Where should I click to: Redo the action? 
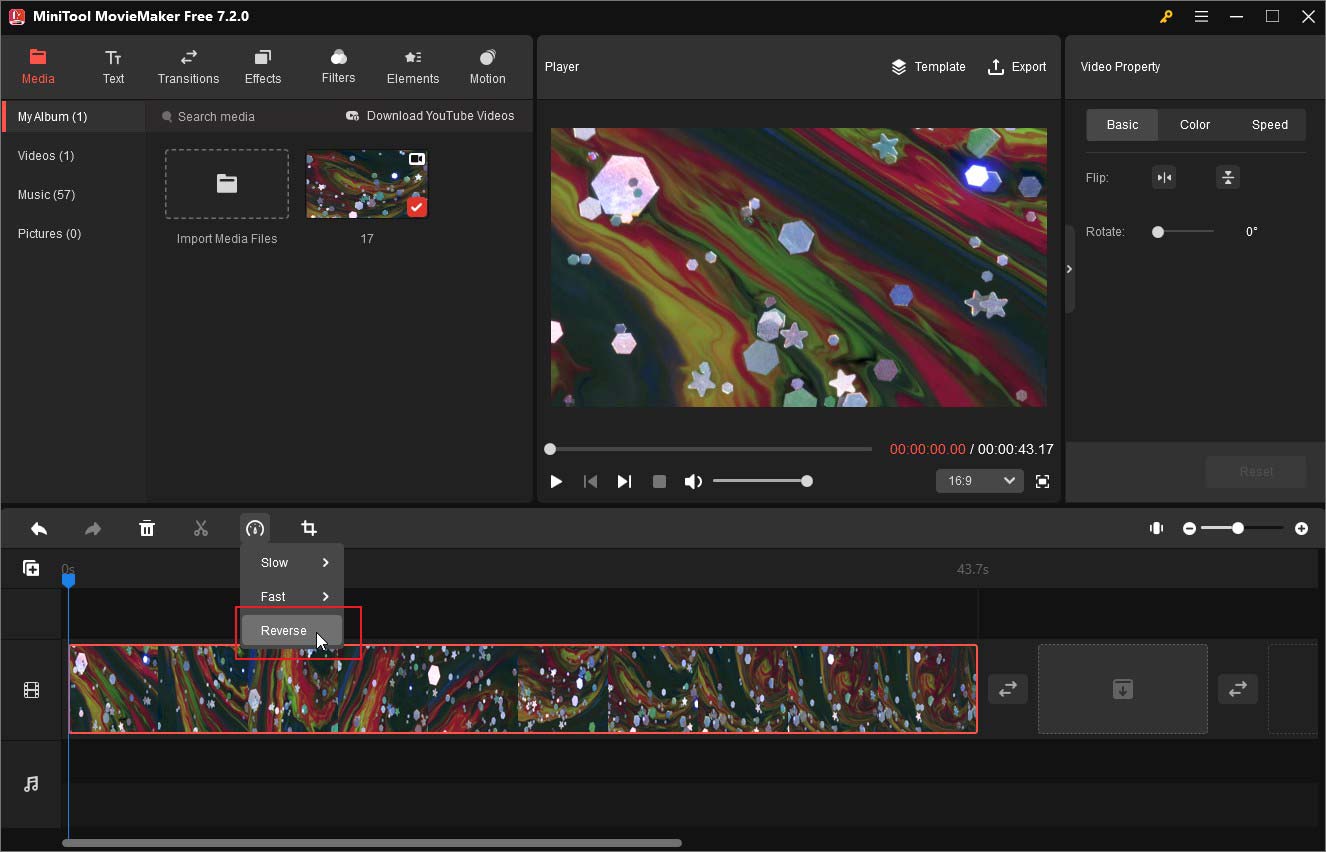93,528
